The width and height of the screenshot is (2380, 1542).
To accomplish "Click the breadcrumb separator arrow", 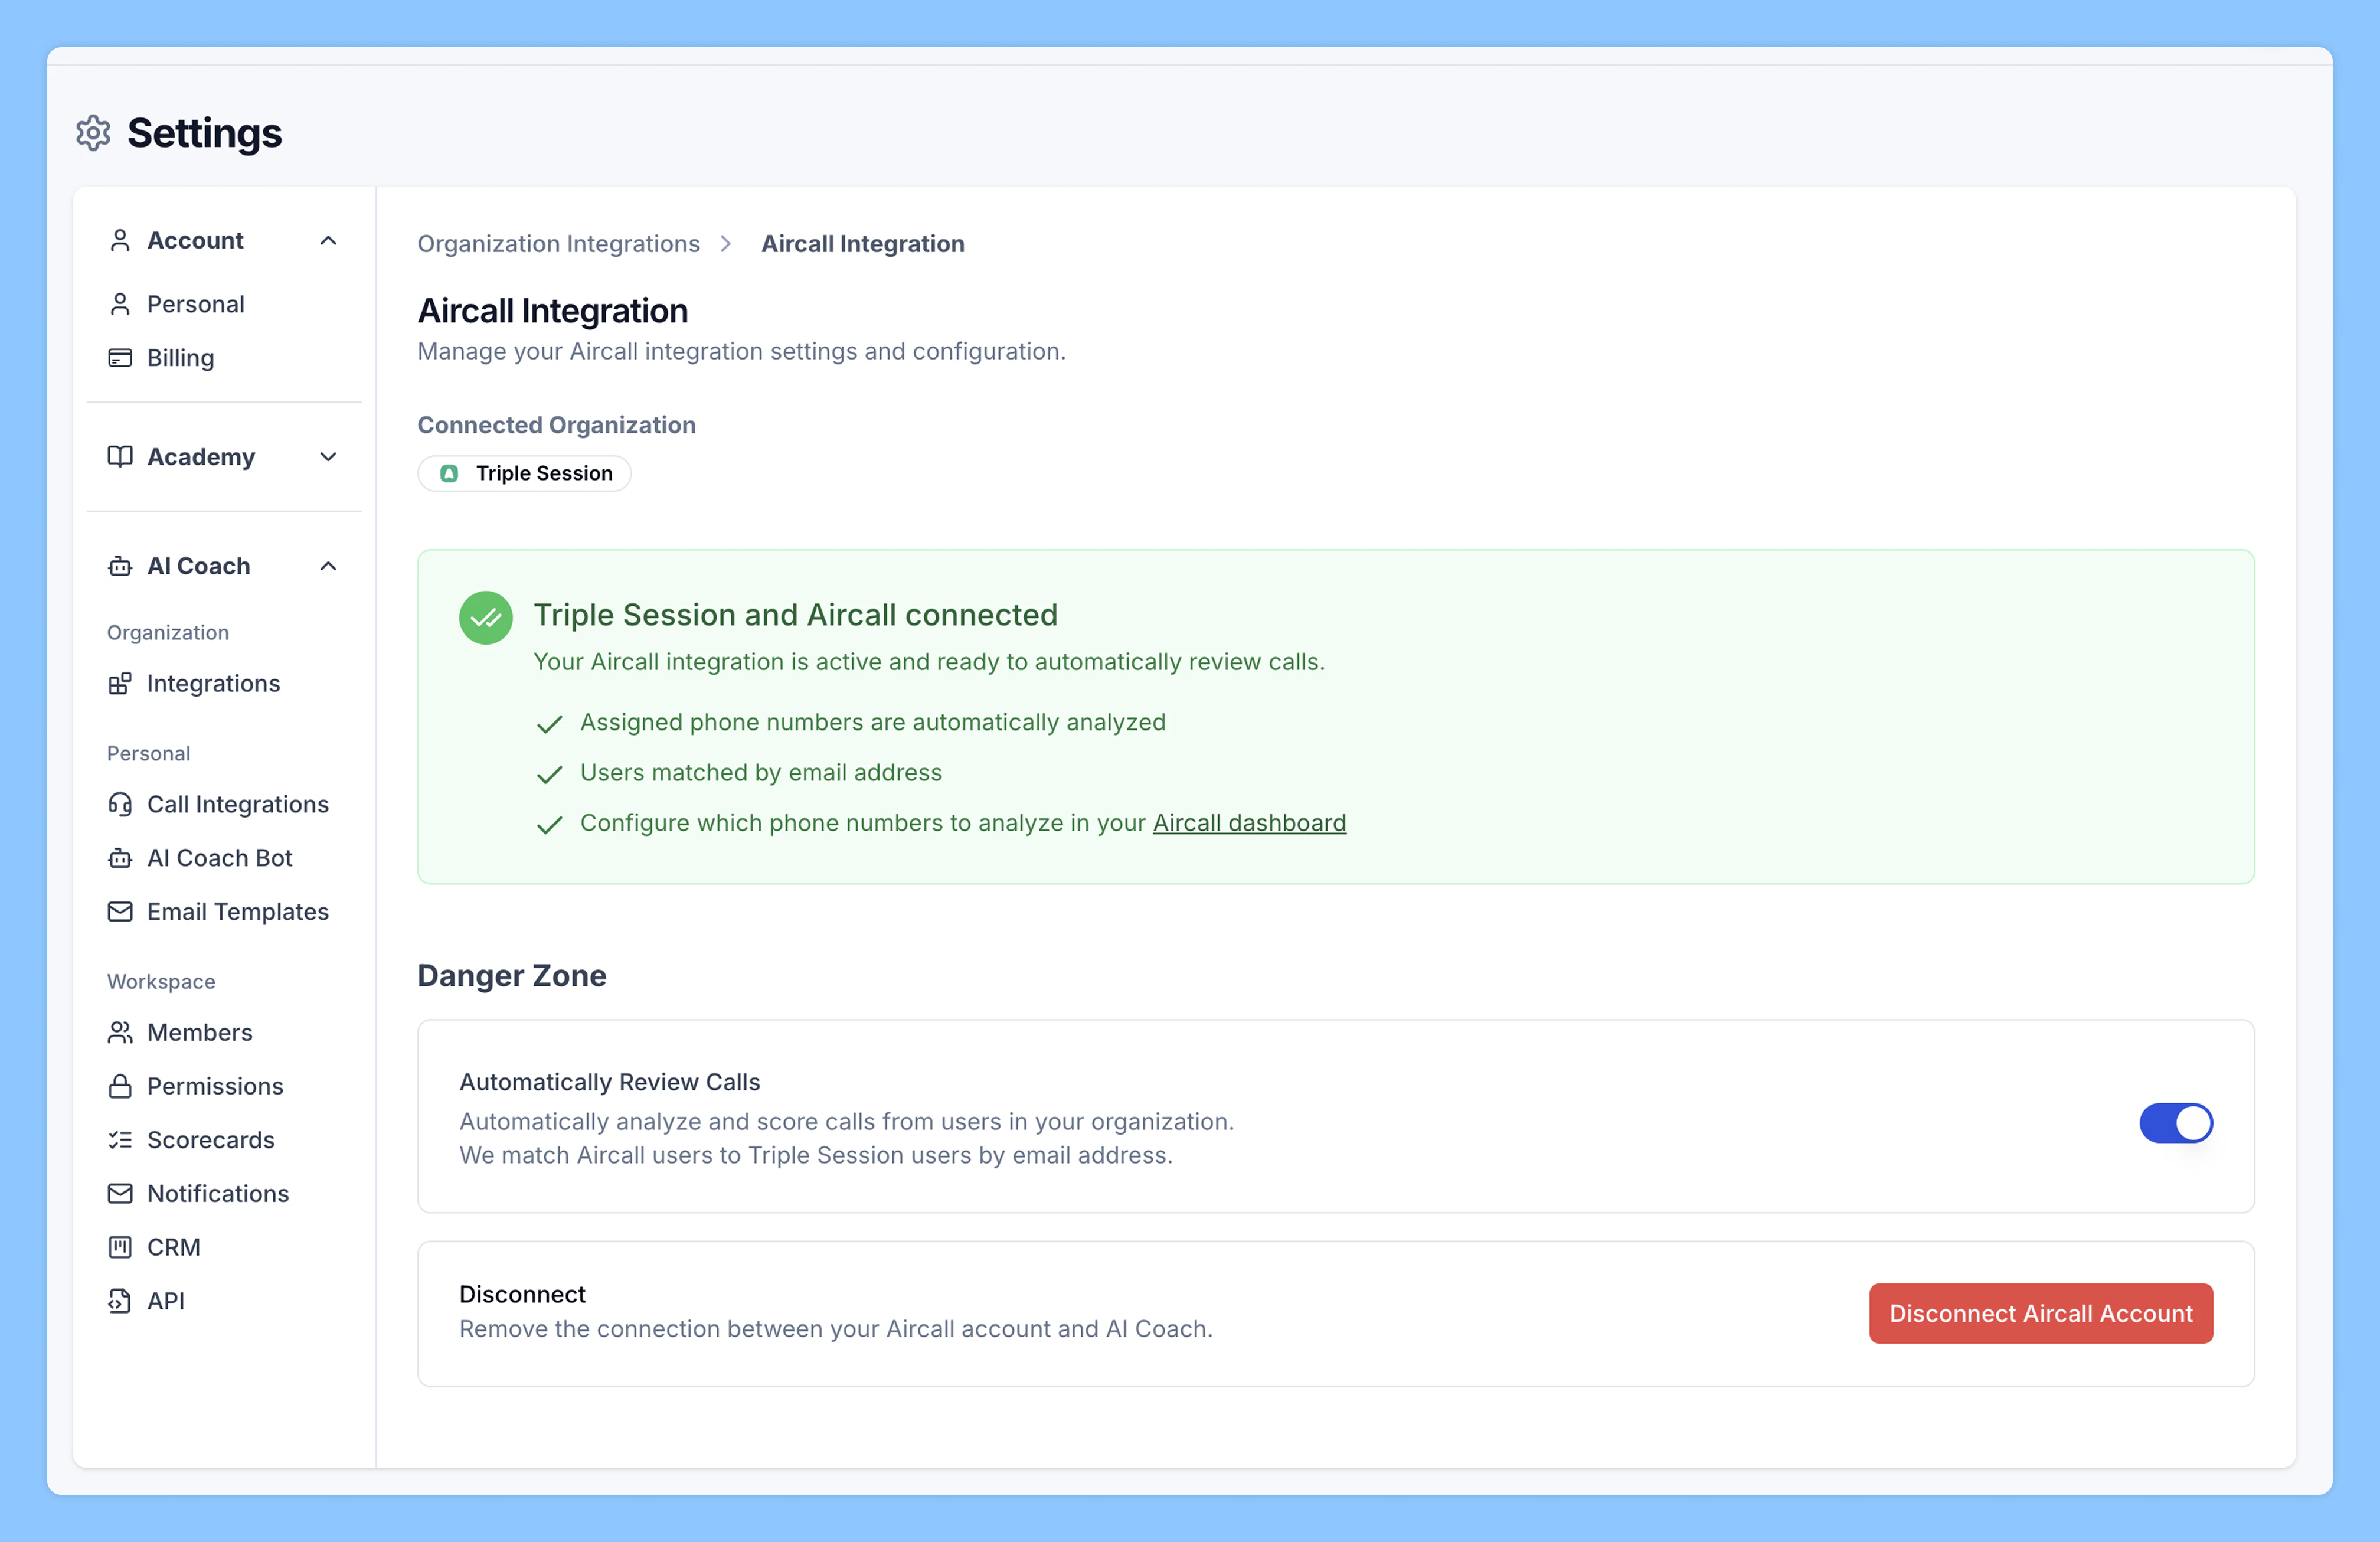I will [726, 244].
